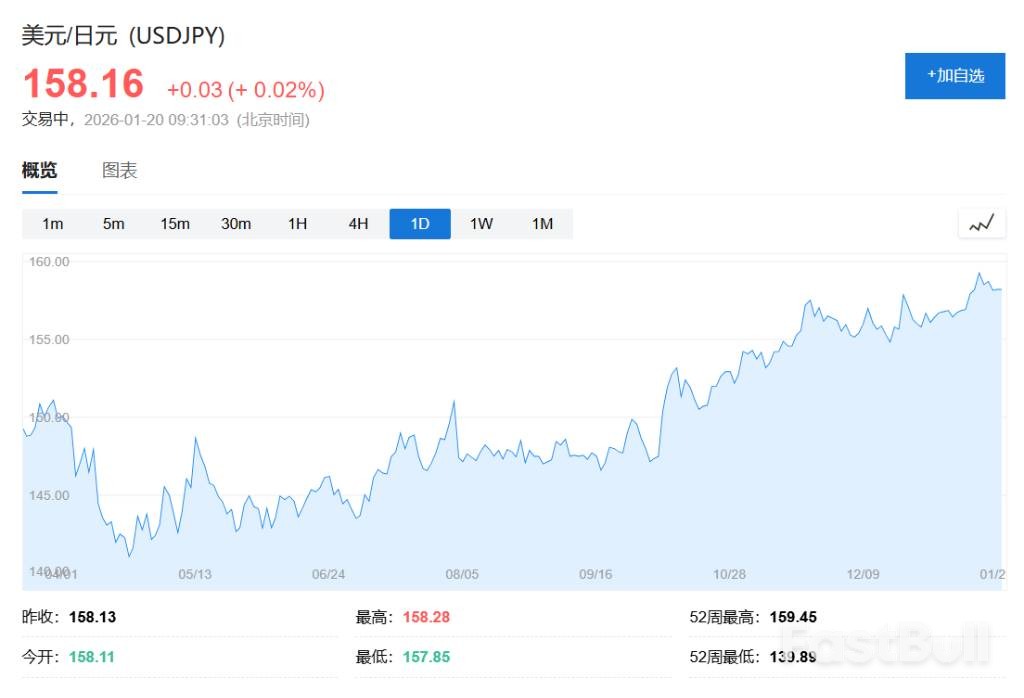
Task: Select the 1m timeframe
Action: pos(53,224)
